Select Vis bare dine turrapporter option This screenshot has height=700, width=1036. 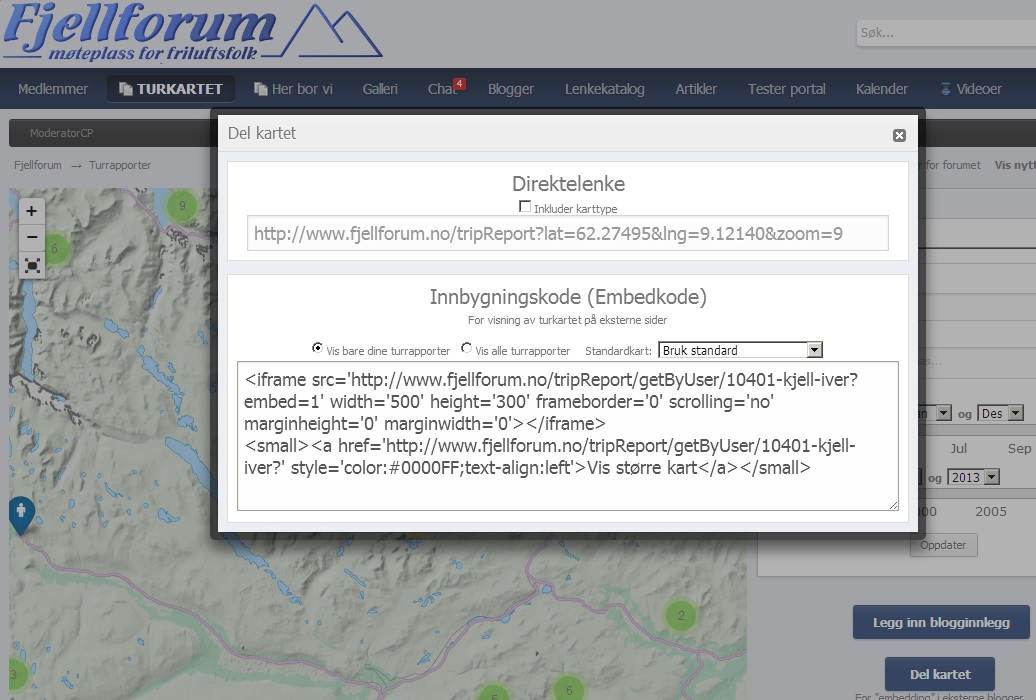318,349
